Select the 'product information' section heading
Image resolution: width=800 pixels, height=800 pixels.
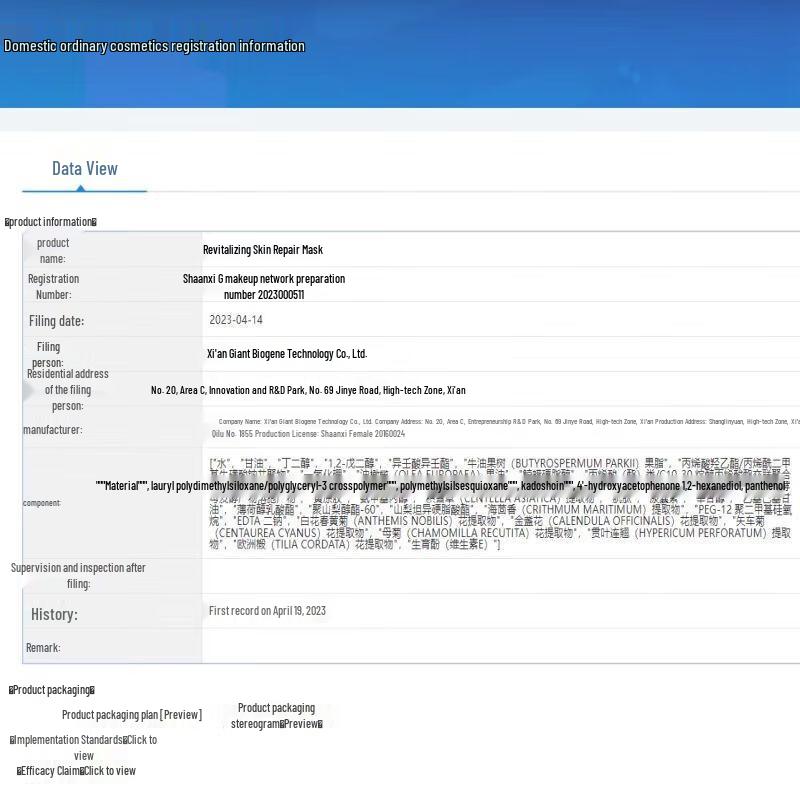[51, 222]
